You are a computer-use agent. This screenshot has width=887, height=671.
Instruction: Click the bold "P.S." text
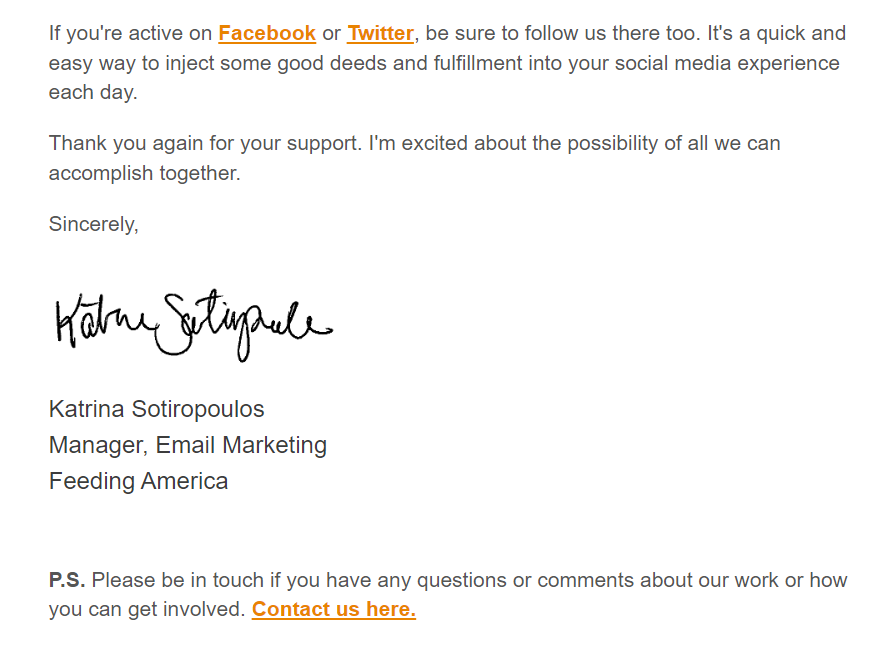[x=67, y=580]
